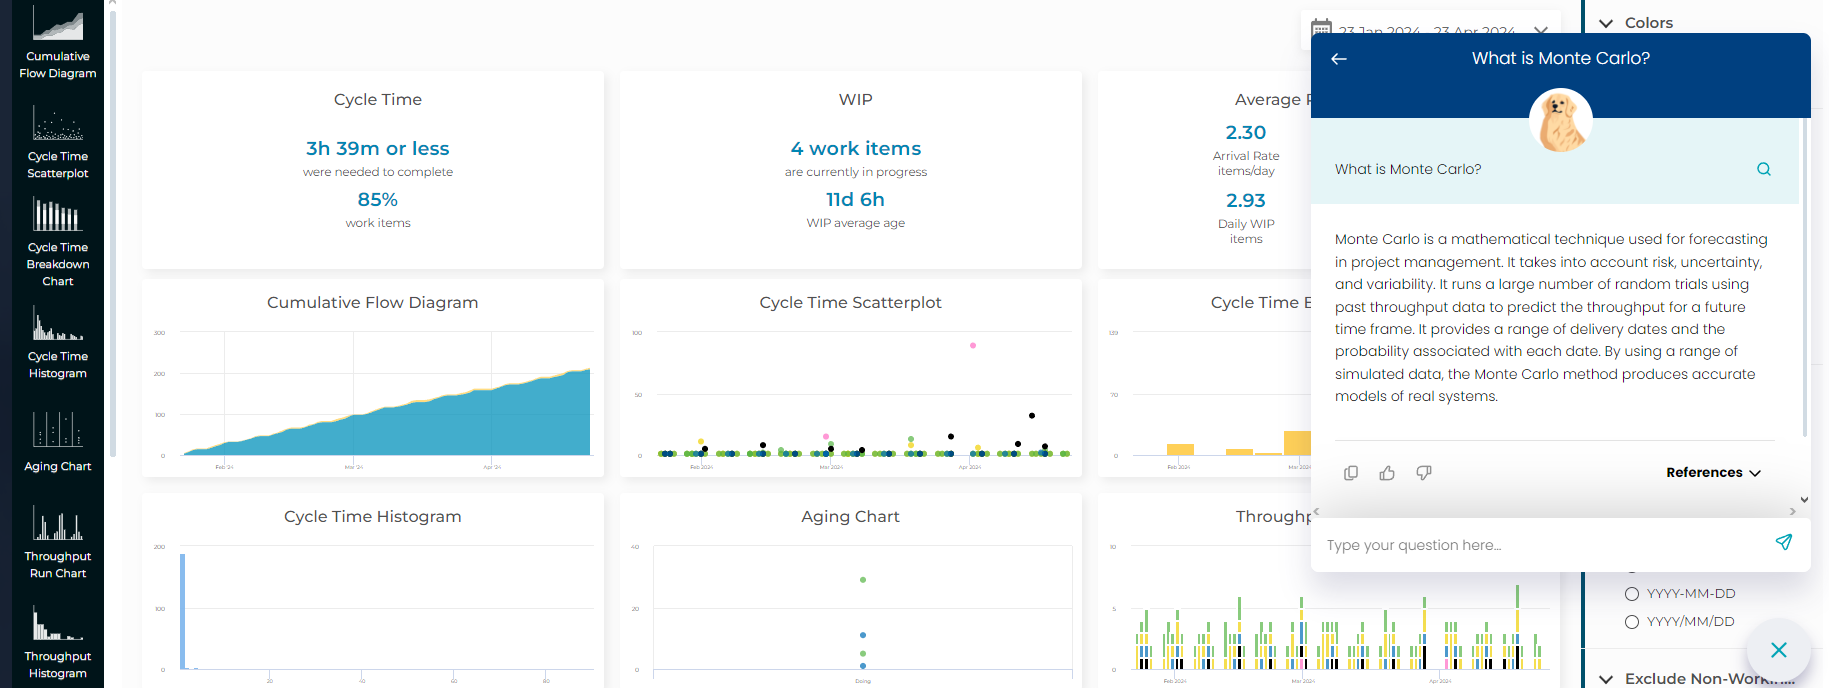Click the search magnifier icon in chat
The width and height of the screenshot is (1829, 688).
[x=1764, y=169]
